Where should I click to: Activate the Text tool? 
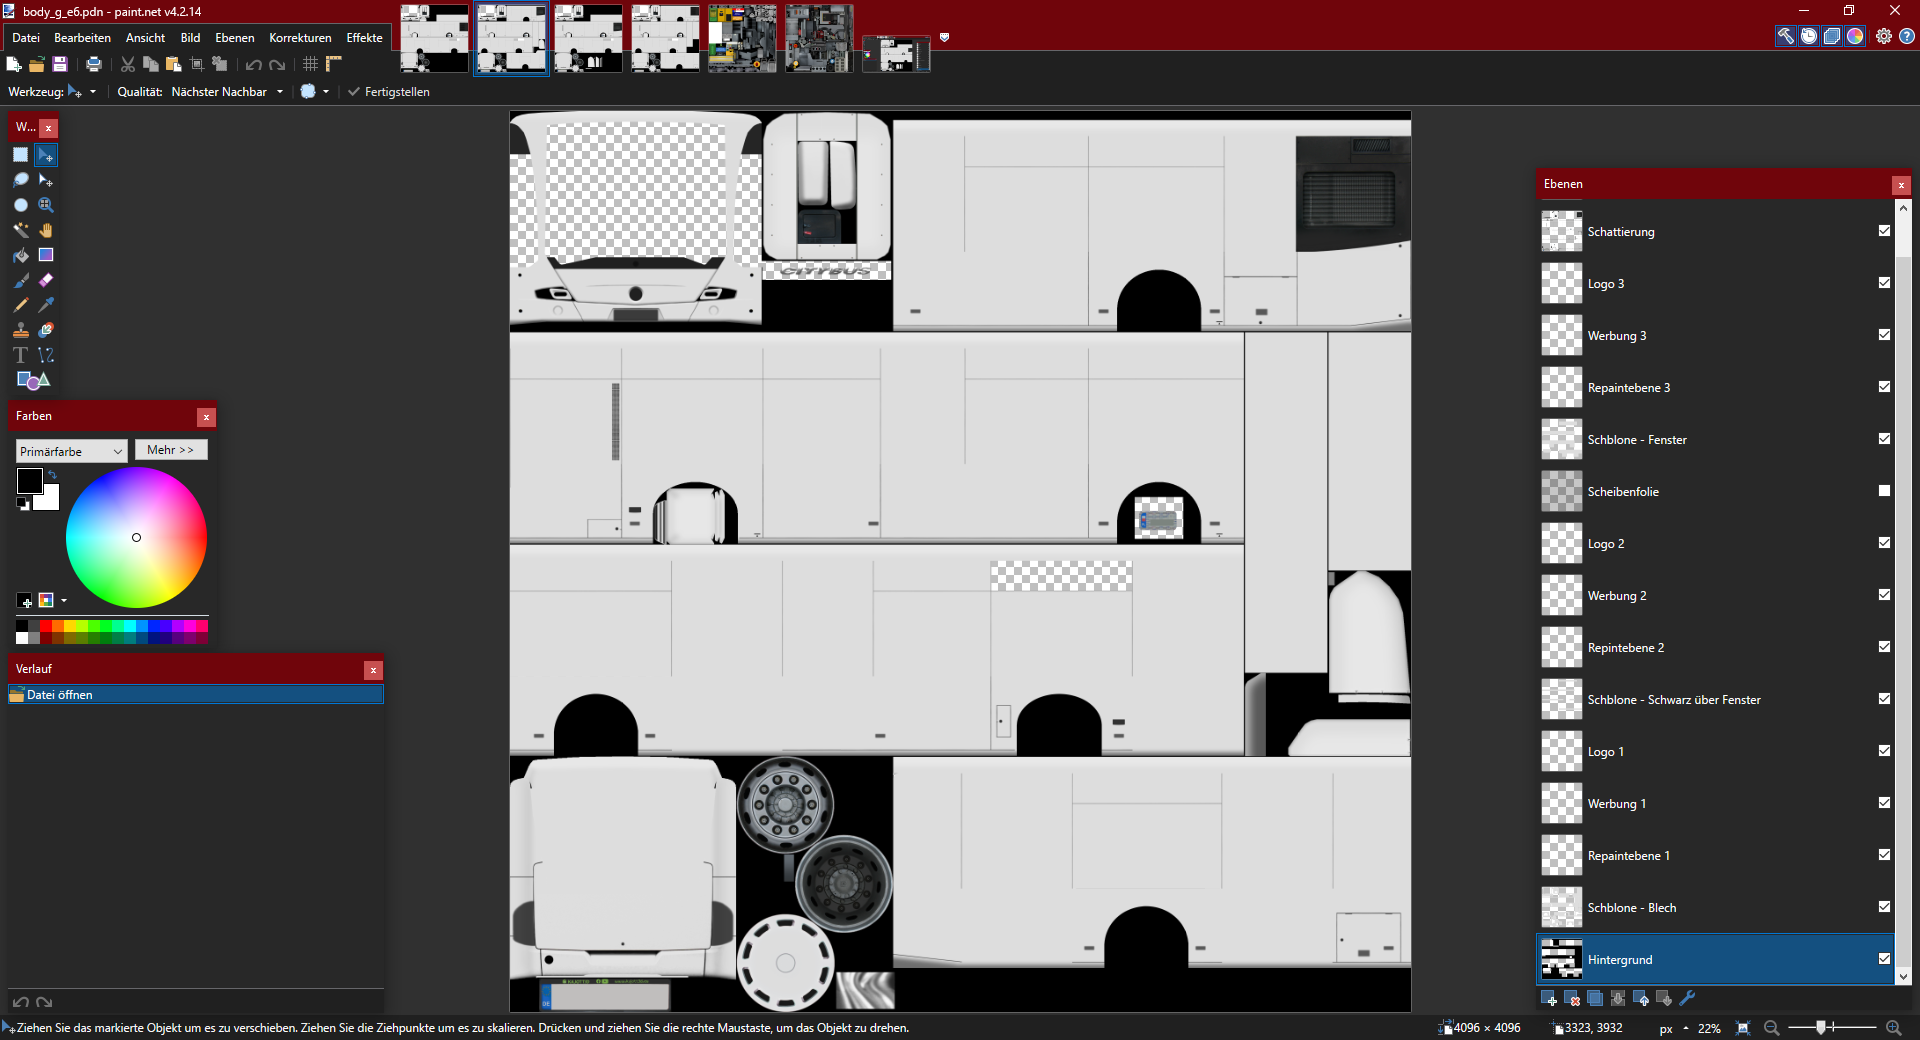tap(20, 355)
